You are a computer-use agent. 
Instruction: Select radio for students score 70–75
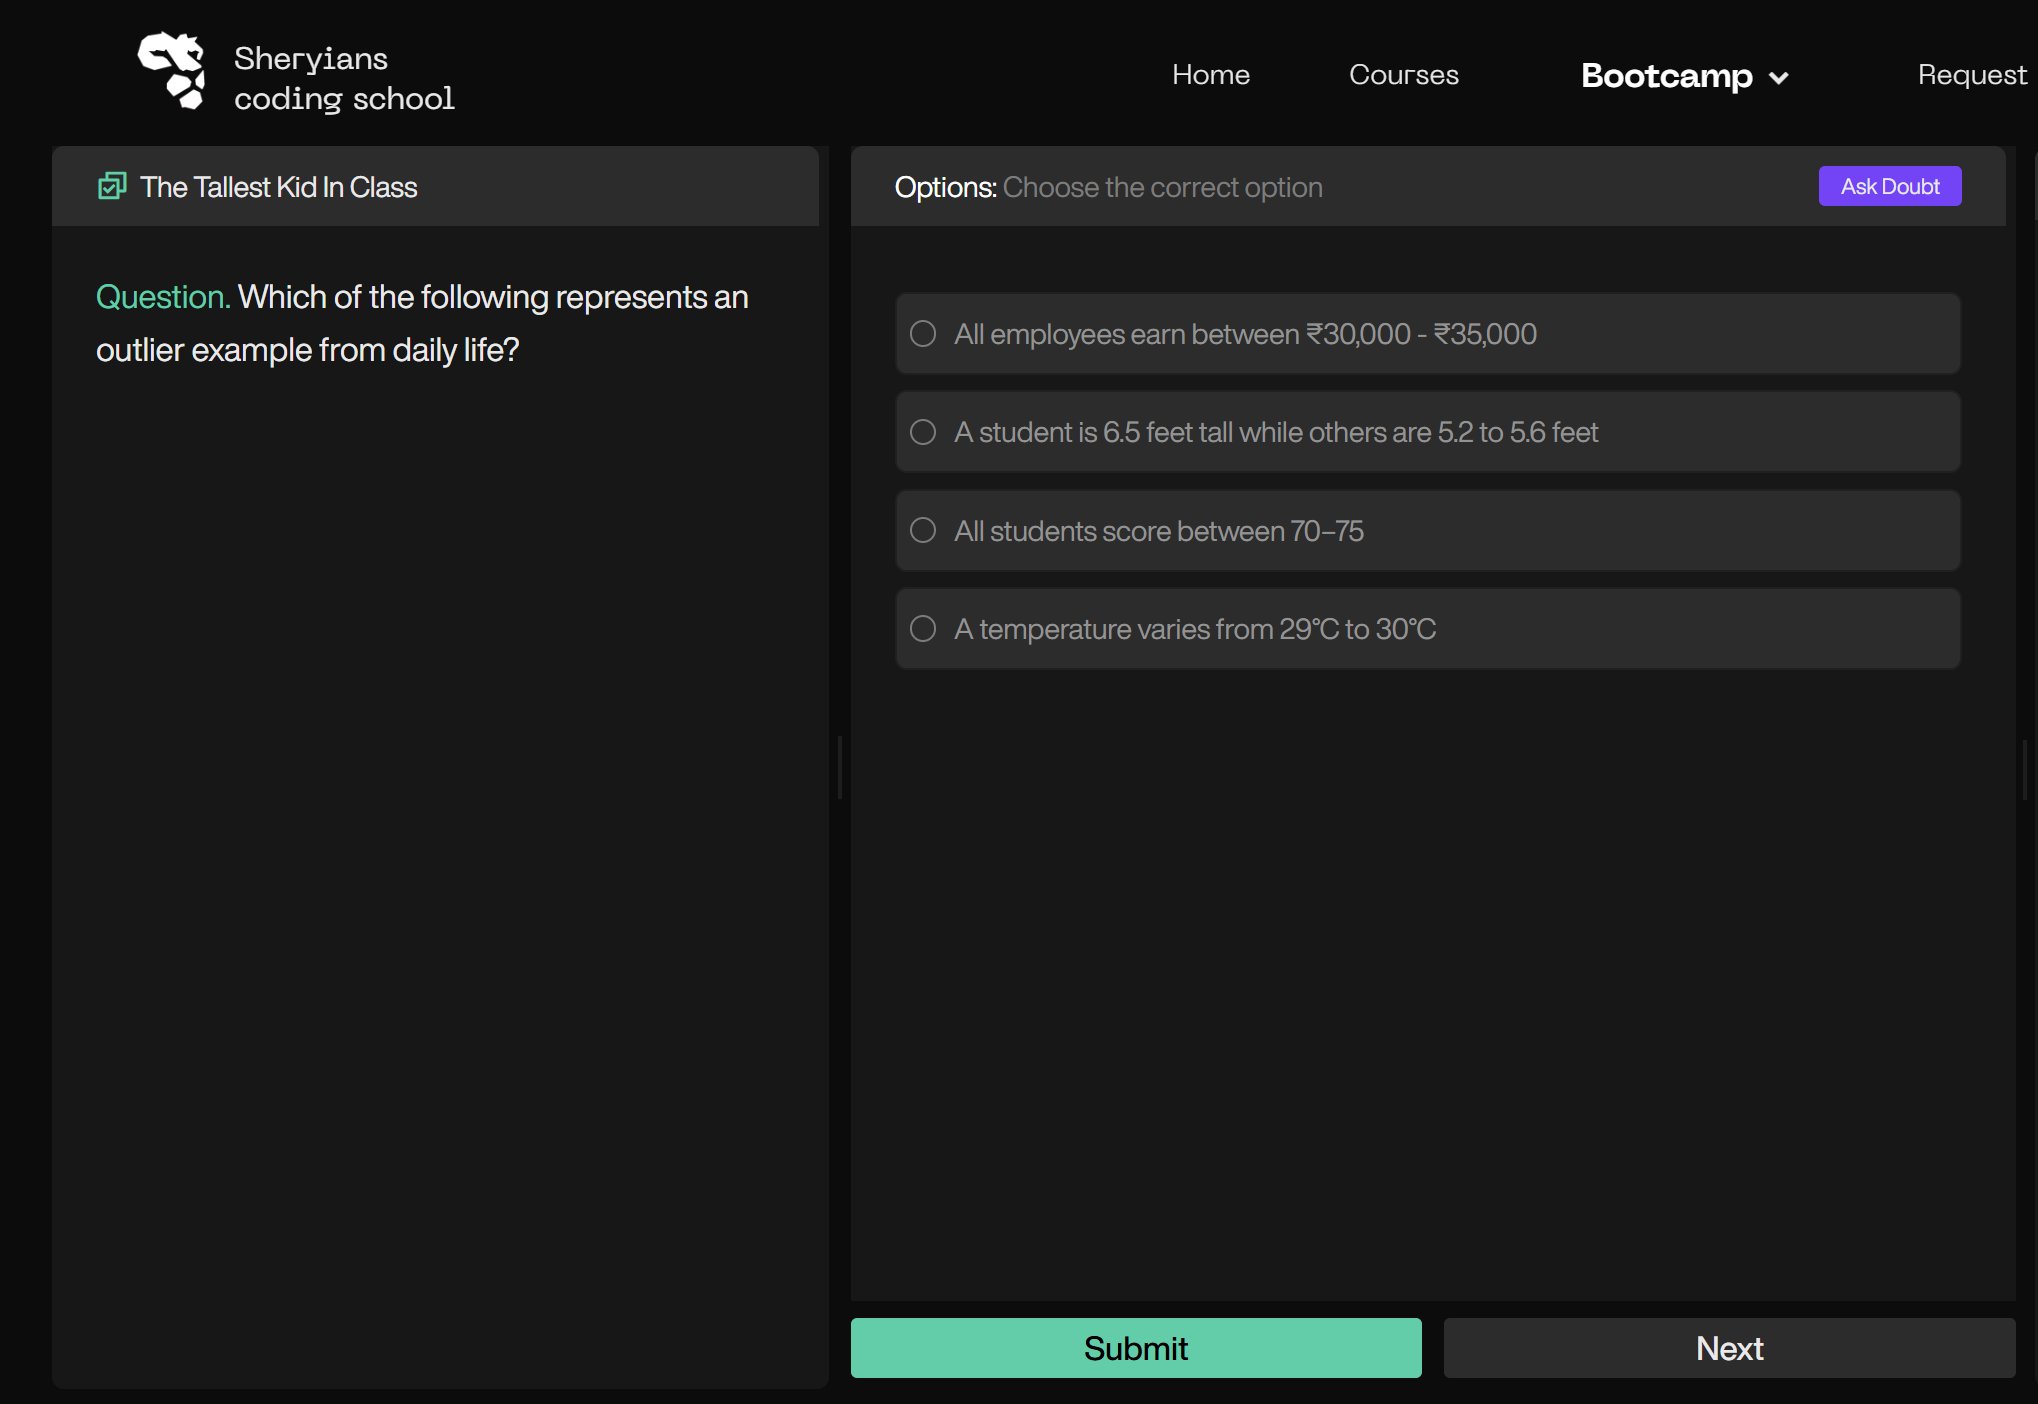pyautogui.click(x=923, y=530)
